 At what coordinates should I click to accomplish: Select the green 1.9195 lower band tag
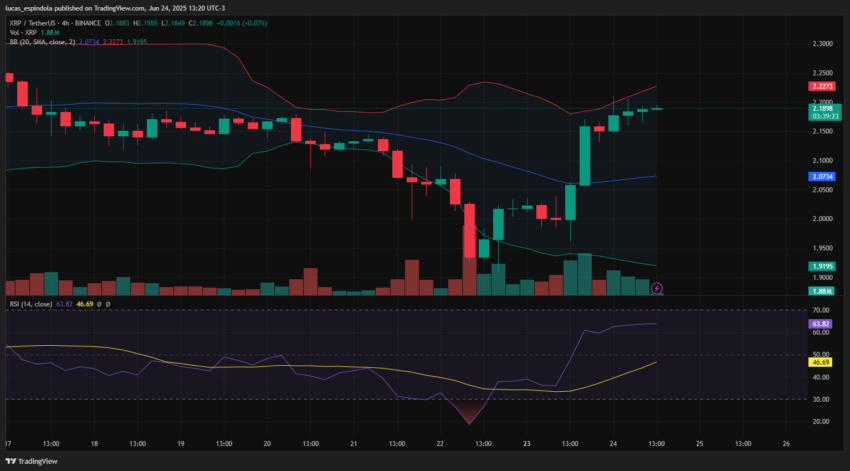click(822, 266)
